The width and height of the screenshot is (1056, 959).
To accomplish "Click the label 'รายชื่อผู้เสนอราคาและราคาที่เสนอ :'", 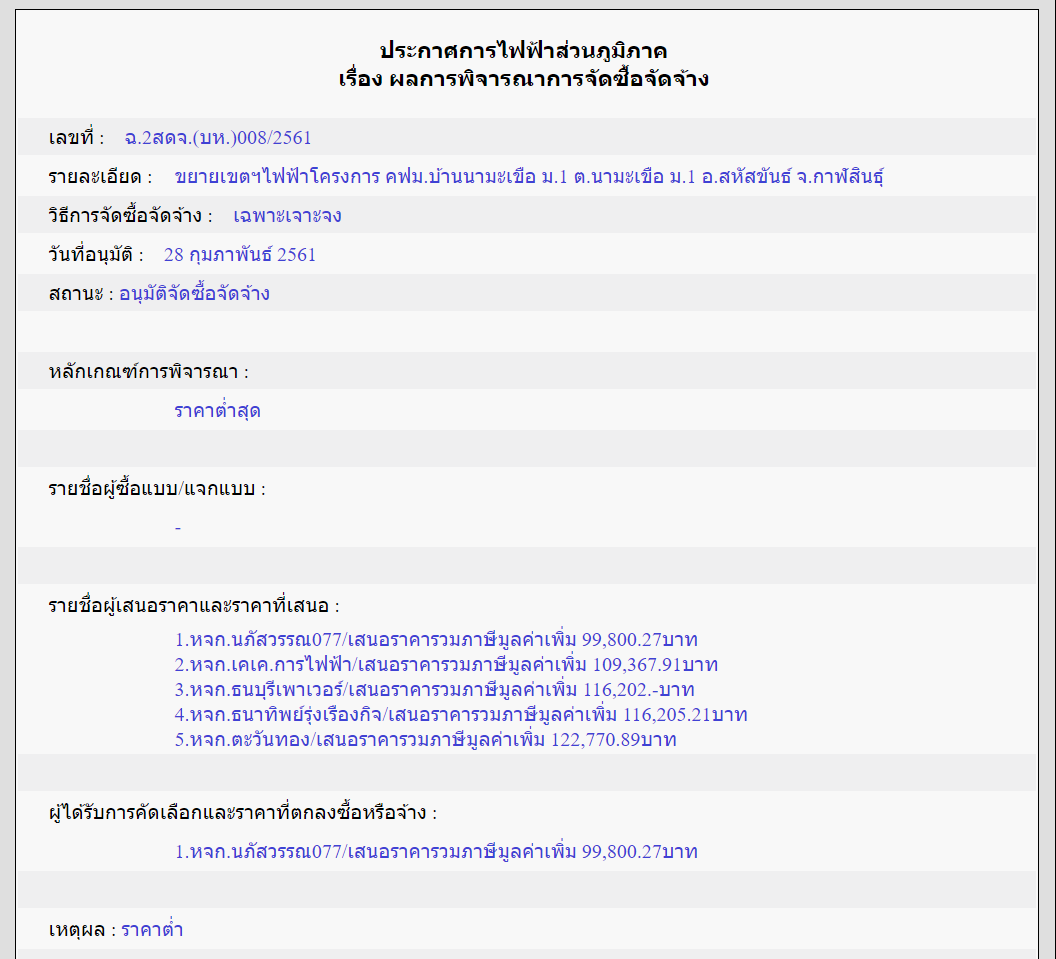I will coord(194,605).
